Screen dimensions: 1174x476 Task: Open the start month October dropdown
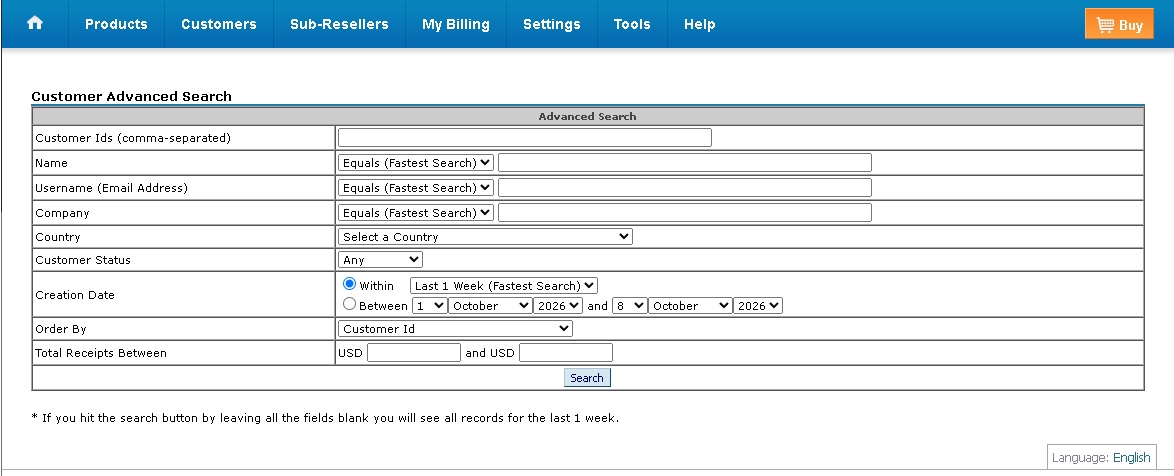coord(490,305)
